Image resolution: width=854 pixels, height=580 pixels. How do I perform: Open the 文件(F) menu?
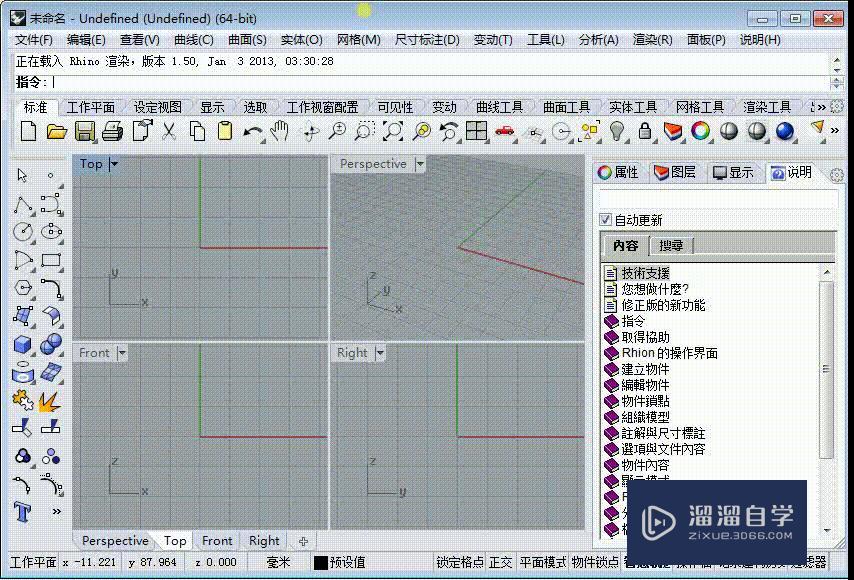(x=34, y=40)
